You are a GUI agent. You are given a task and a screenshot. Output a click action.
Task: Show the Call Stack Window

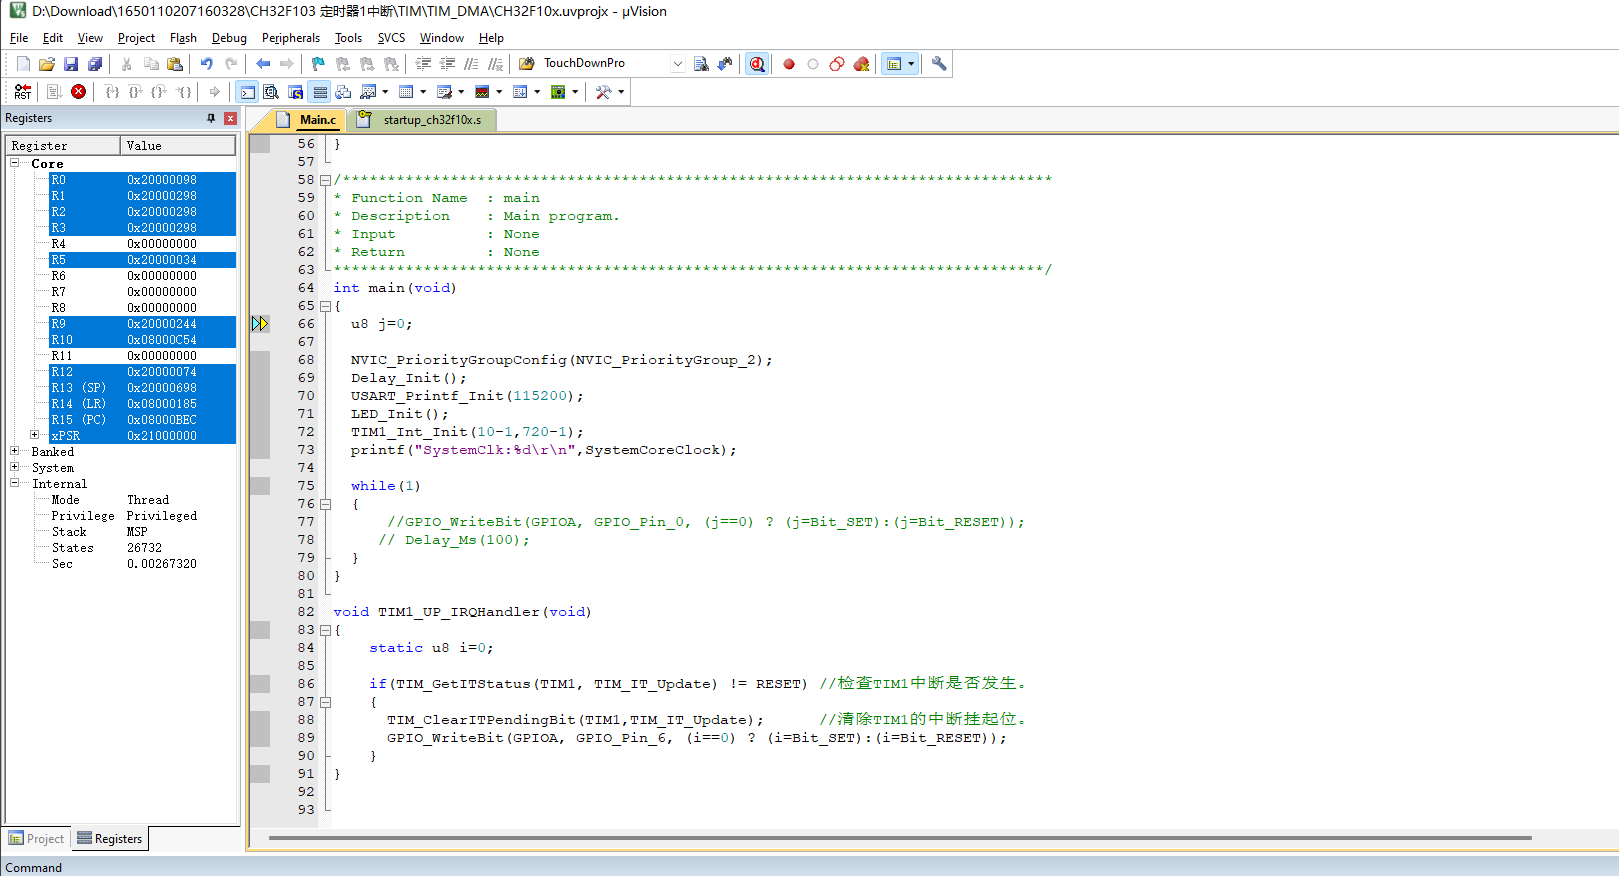coord(343,92)
